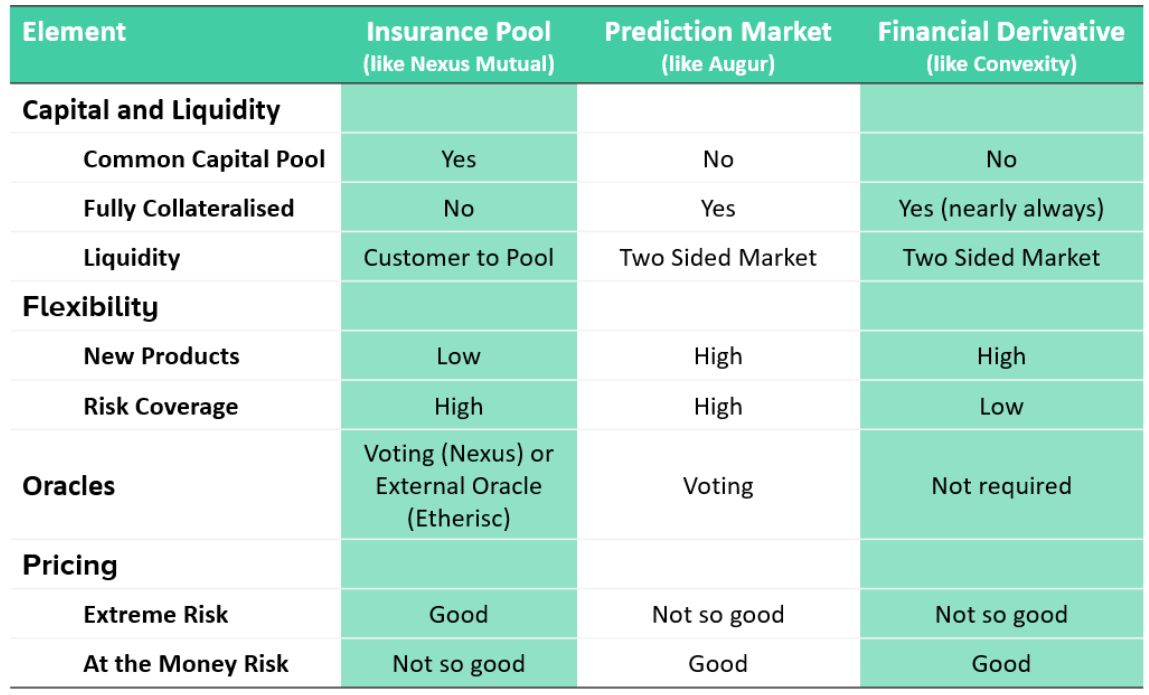Click the Fully Collateralised row label

point(188,208)
